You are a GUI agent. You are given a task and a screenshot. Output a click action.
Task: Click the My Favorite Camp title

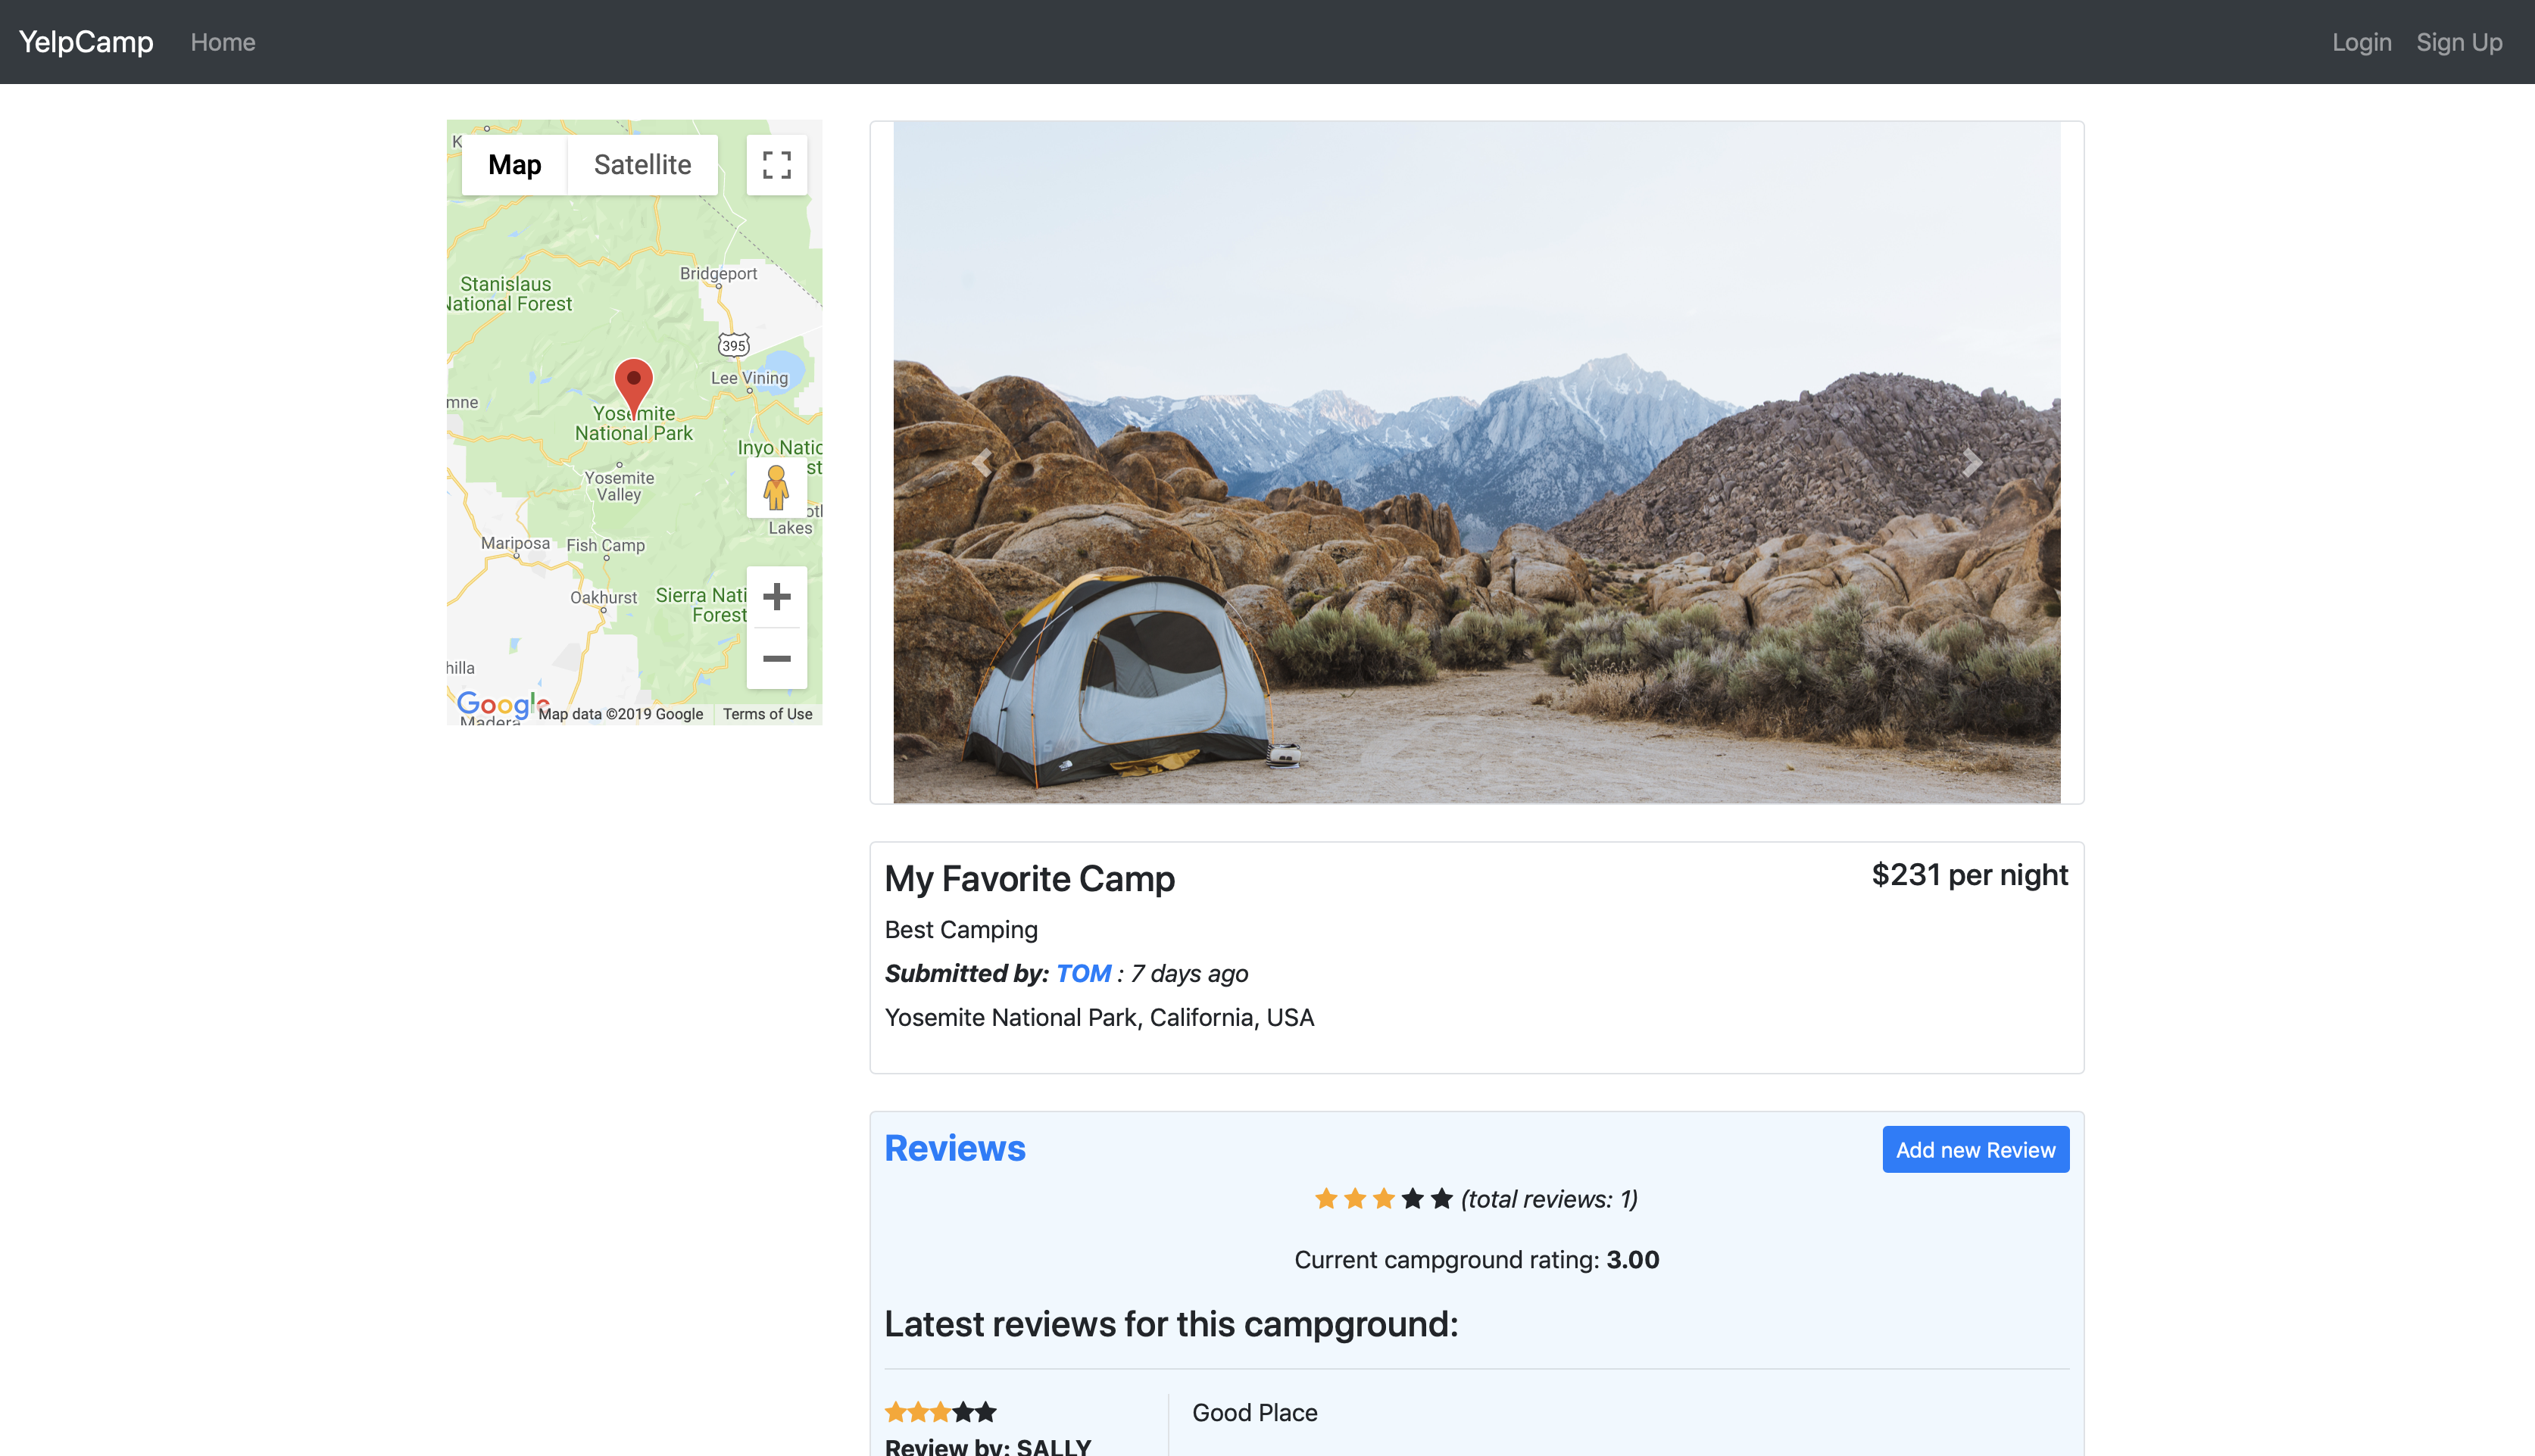pos(1030,879)
